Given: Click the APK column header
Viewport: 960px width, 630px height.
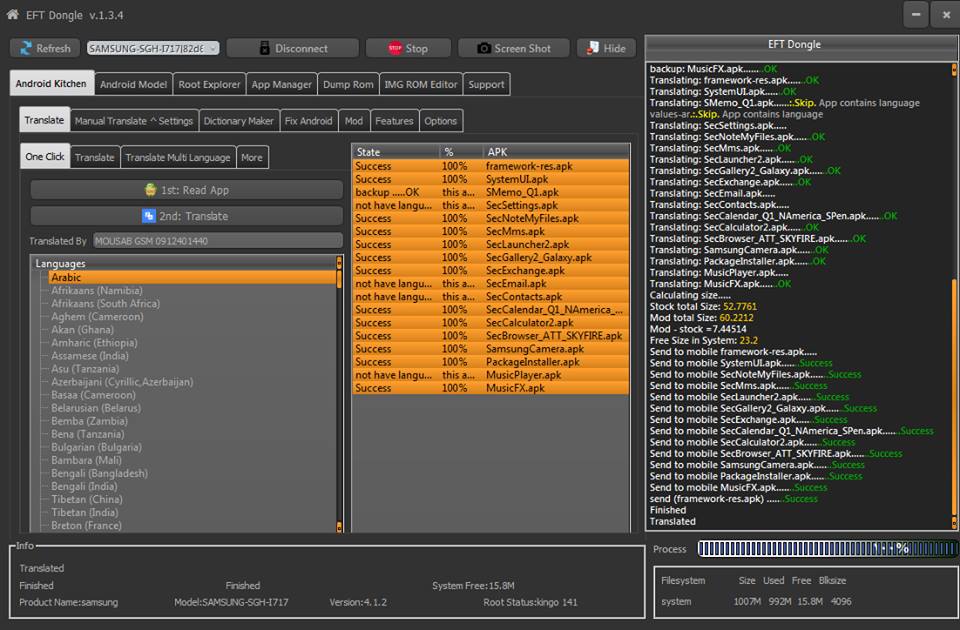Looking at the screenshot, I should tap(556, 152).
